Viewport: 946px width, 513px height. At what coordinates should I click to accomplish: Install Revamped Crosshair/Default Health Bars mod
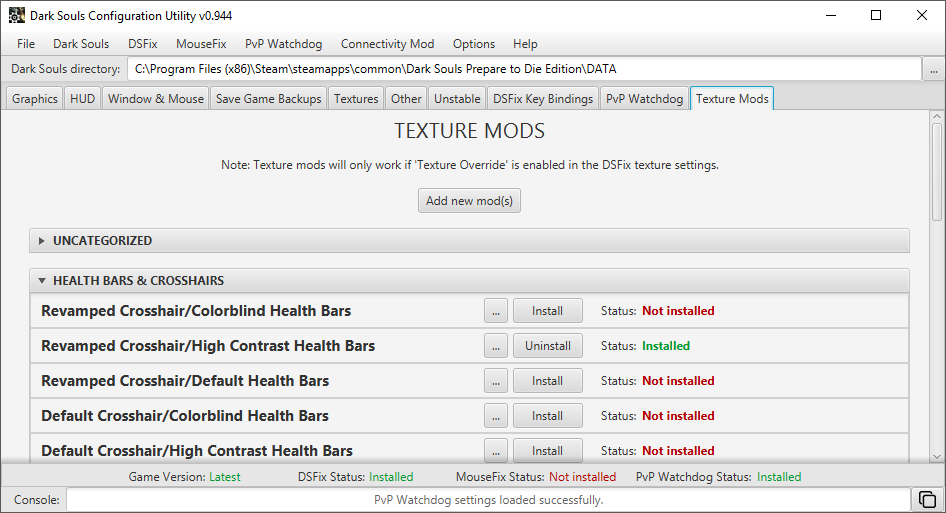tap(547, 381)
